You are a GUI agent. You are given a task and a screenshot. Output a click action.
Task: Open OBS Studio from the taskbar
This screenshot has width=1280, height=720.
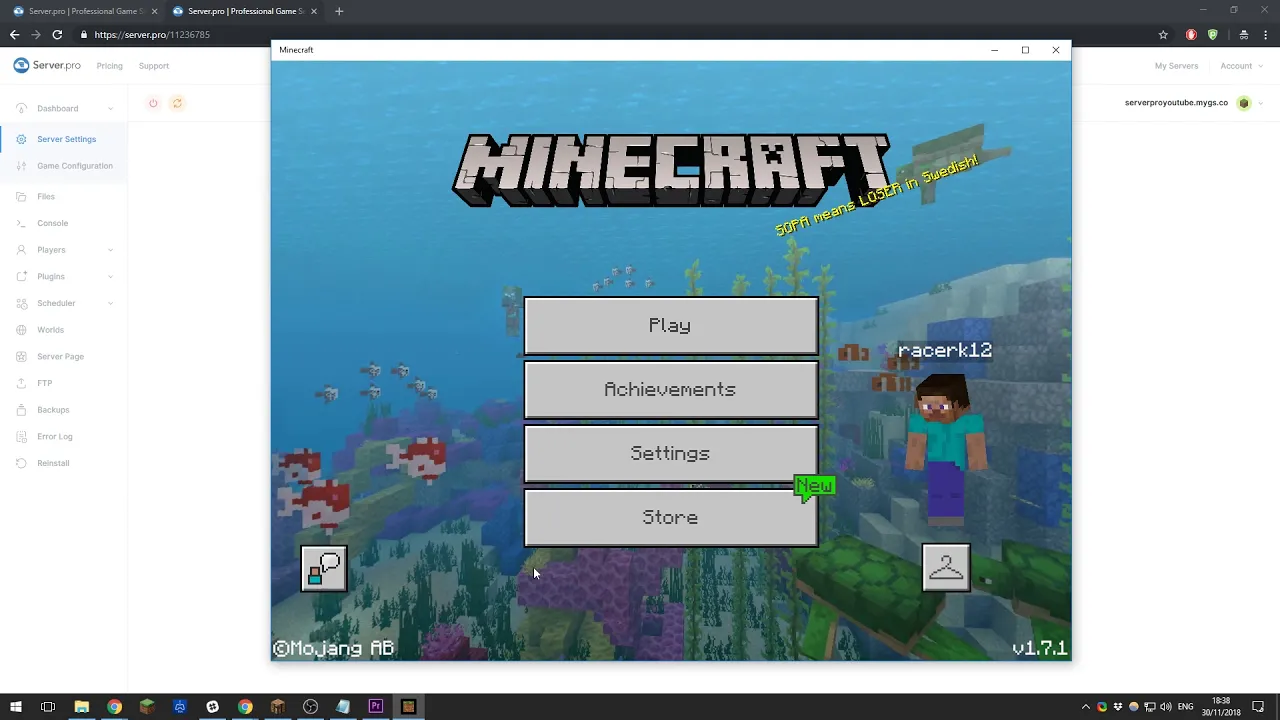click(x=310, y=707)
